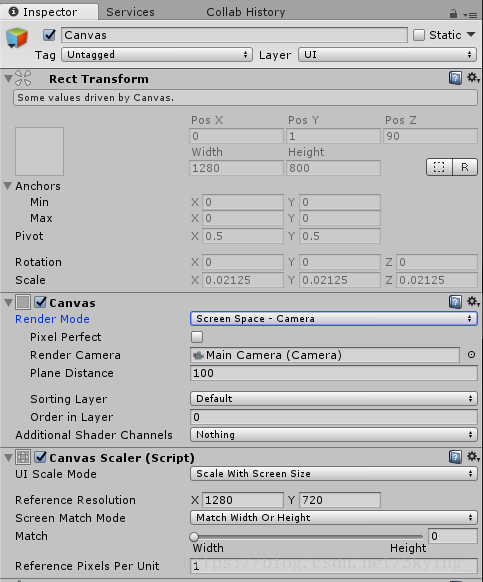The height and width of the screenshot is (582, 483).
Task: Open Canvas Scaler gear settings menu
Action: pyautogui.click(x=473, y=456)
